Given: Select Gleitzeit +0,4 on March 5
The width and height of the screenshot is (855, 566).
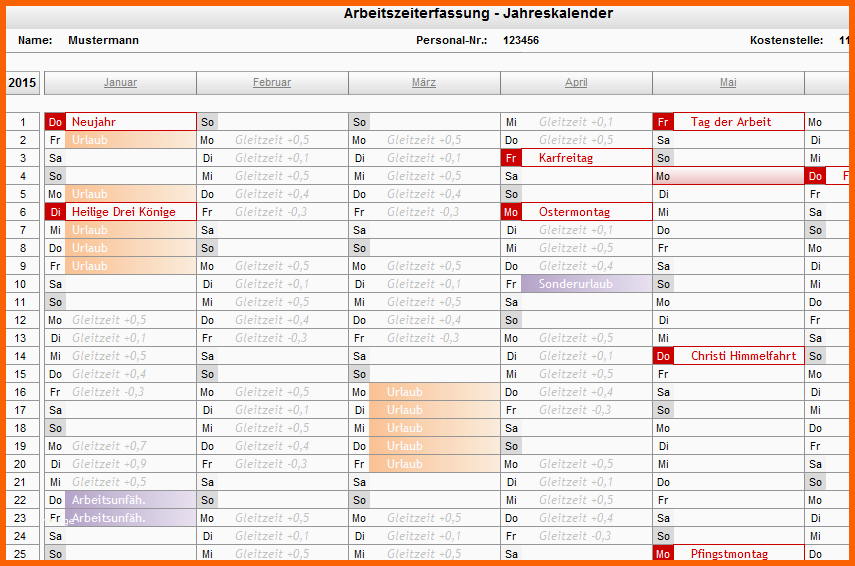Looking at the screenshot, I should coord(424,194).
